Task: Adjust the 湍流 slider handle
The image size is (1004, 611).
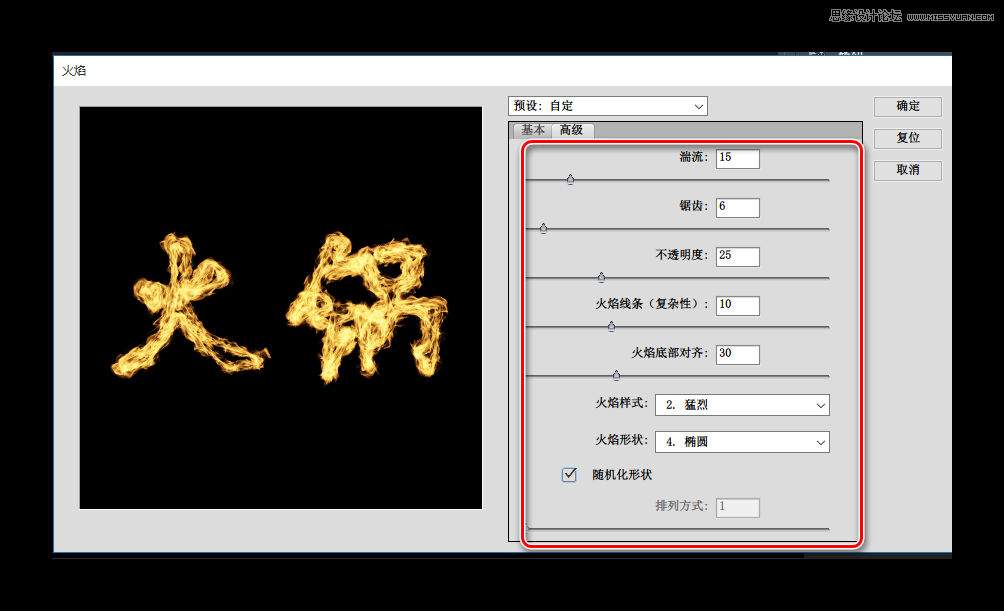Action: click(x=571, y=179)
